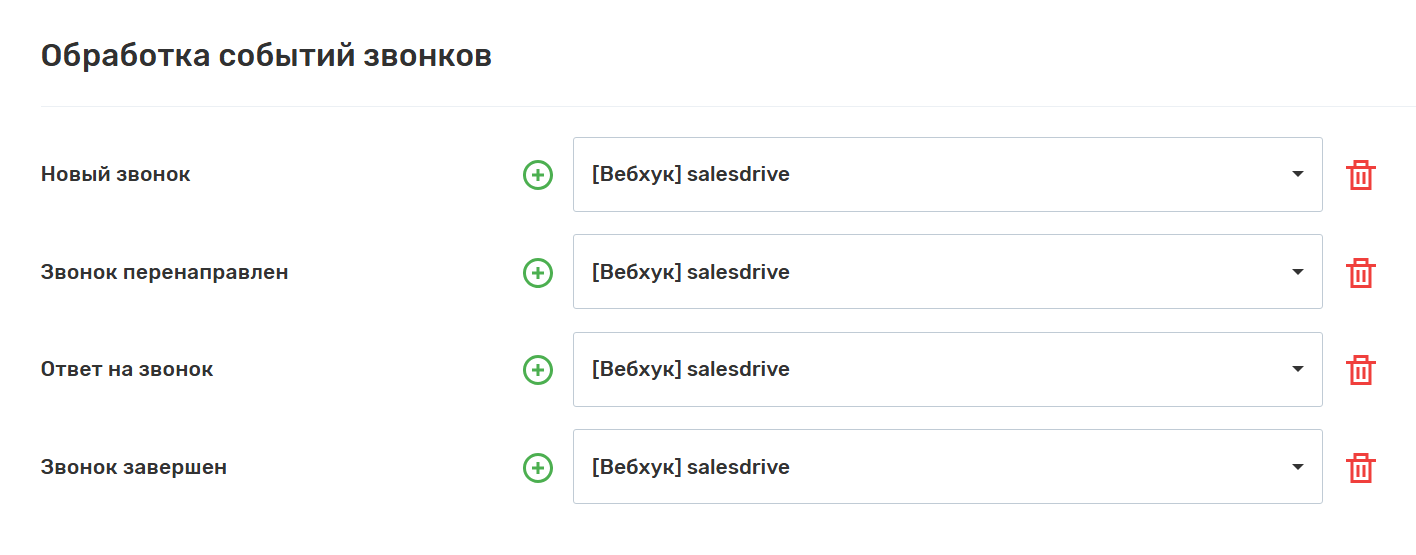Delete the Звонок завершен handler

[x=1360, y=467]
